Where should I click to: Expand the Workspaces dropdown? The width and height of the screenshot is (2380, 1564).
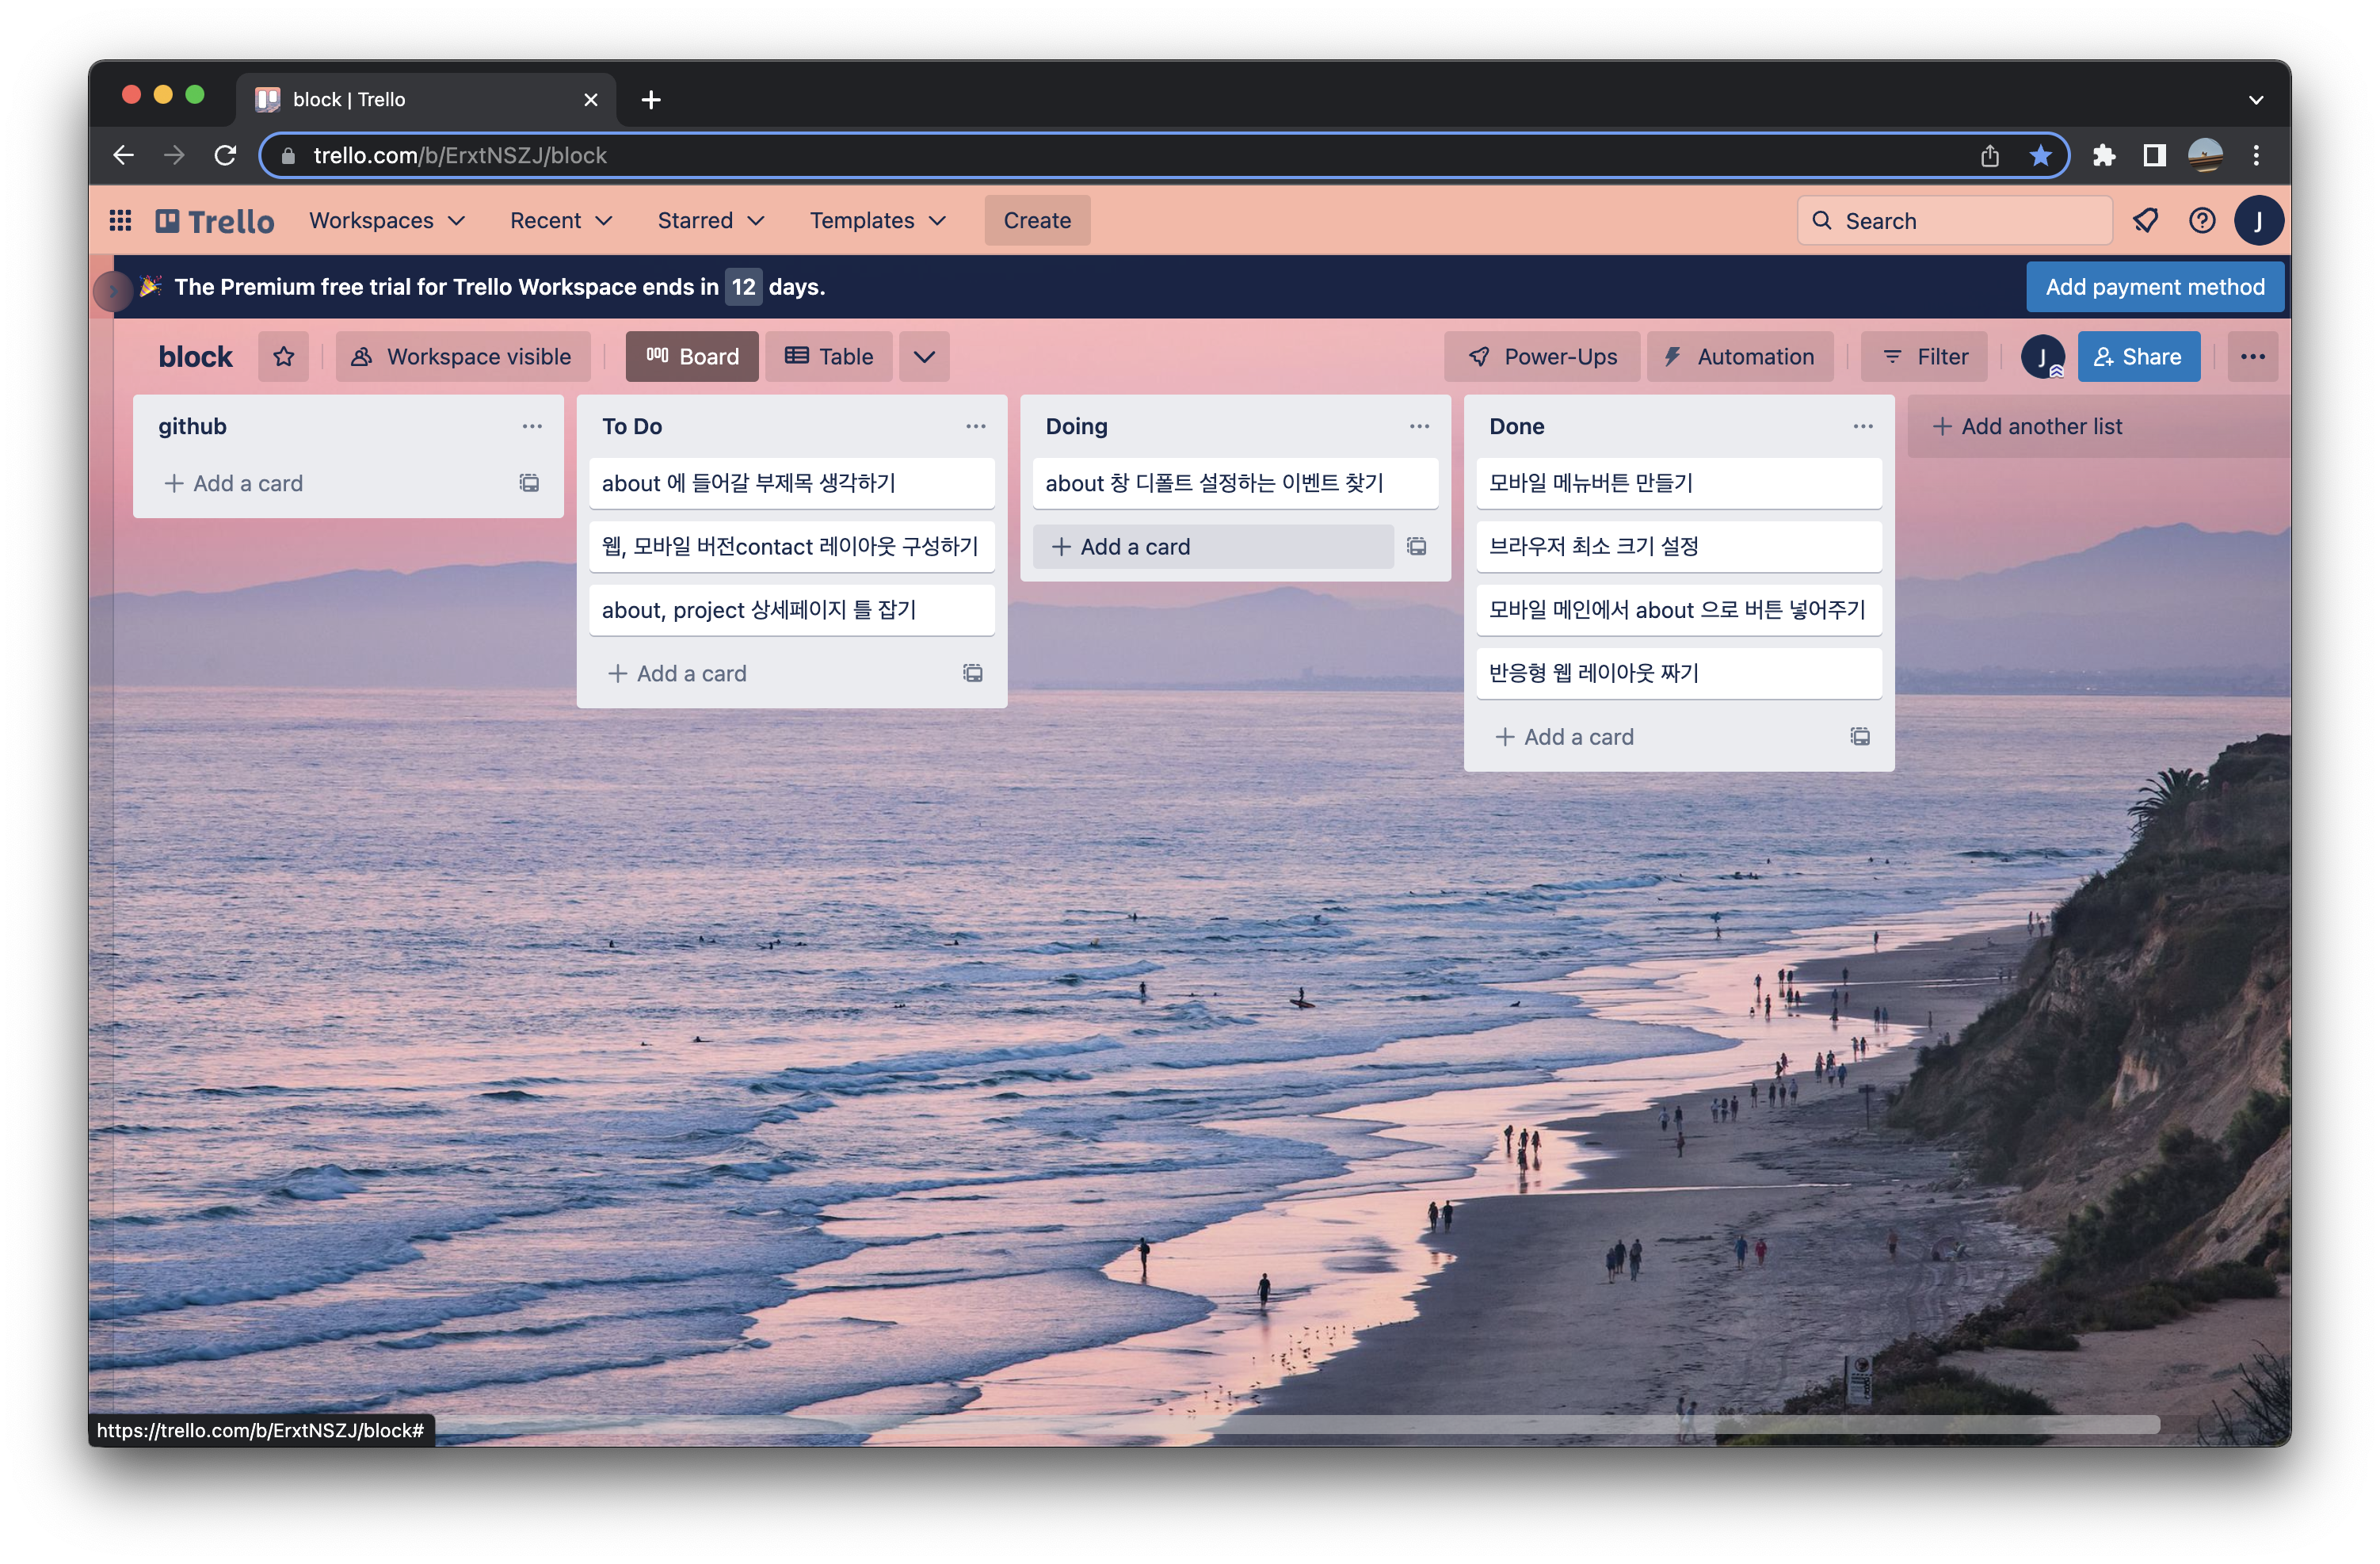(x=387, y=220)
